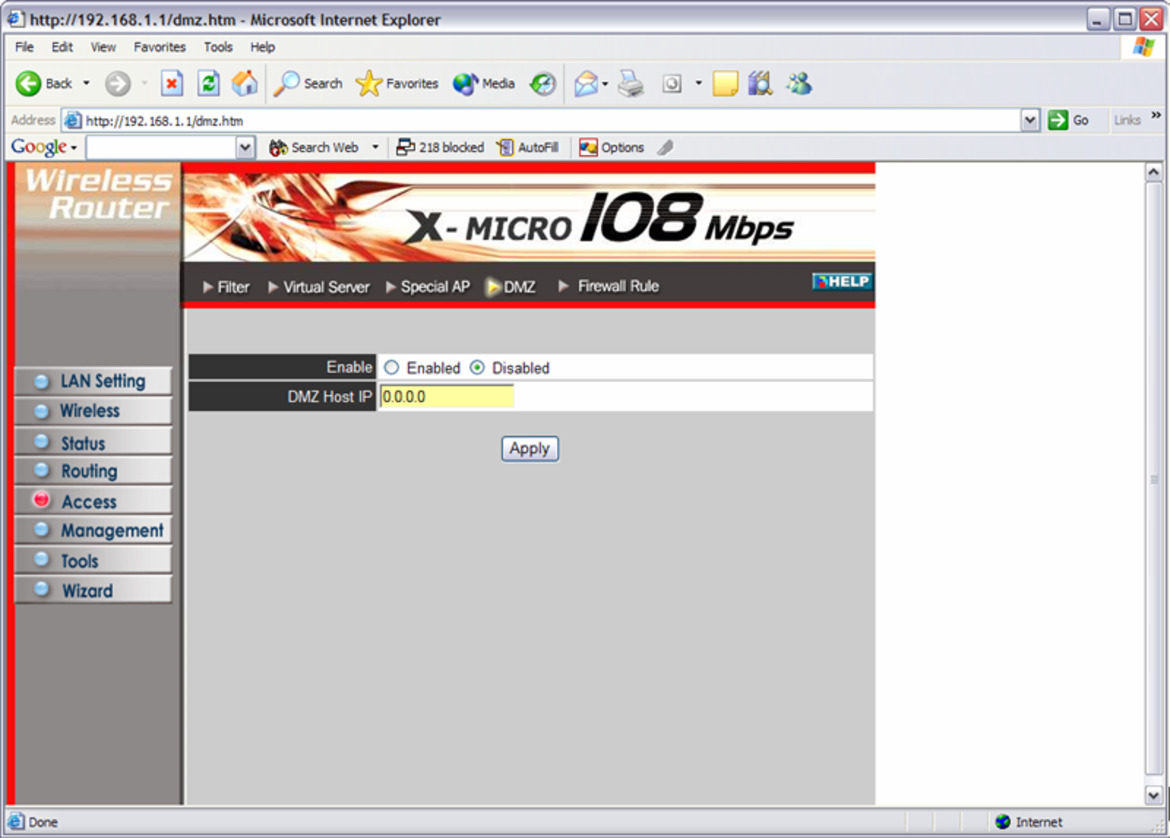Click the yellow note icon in toolbar
The width and height of the screenshot is (1170, 838).
point(725,84)
